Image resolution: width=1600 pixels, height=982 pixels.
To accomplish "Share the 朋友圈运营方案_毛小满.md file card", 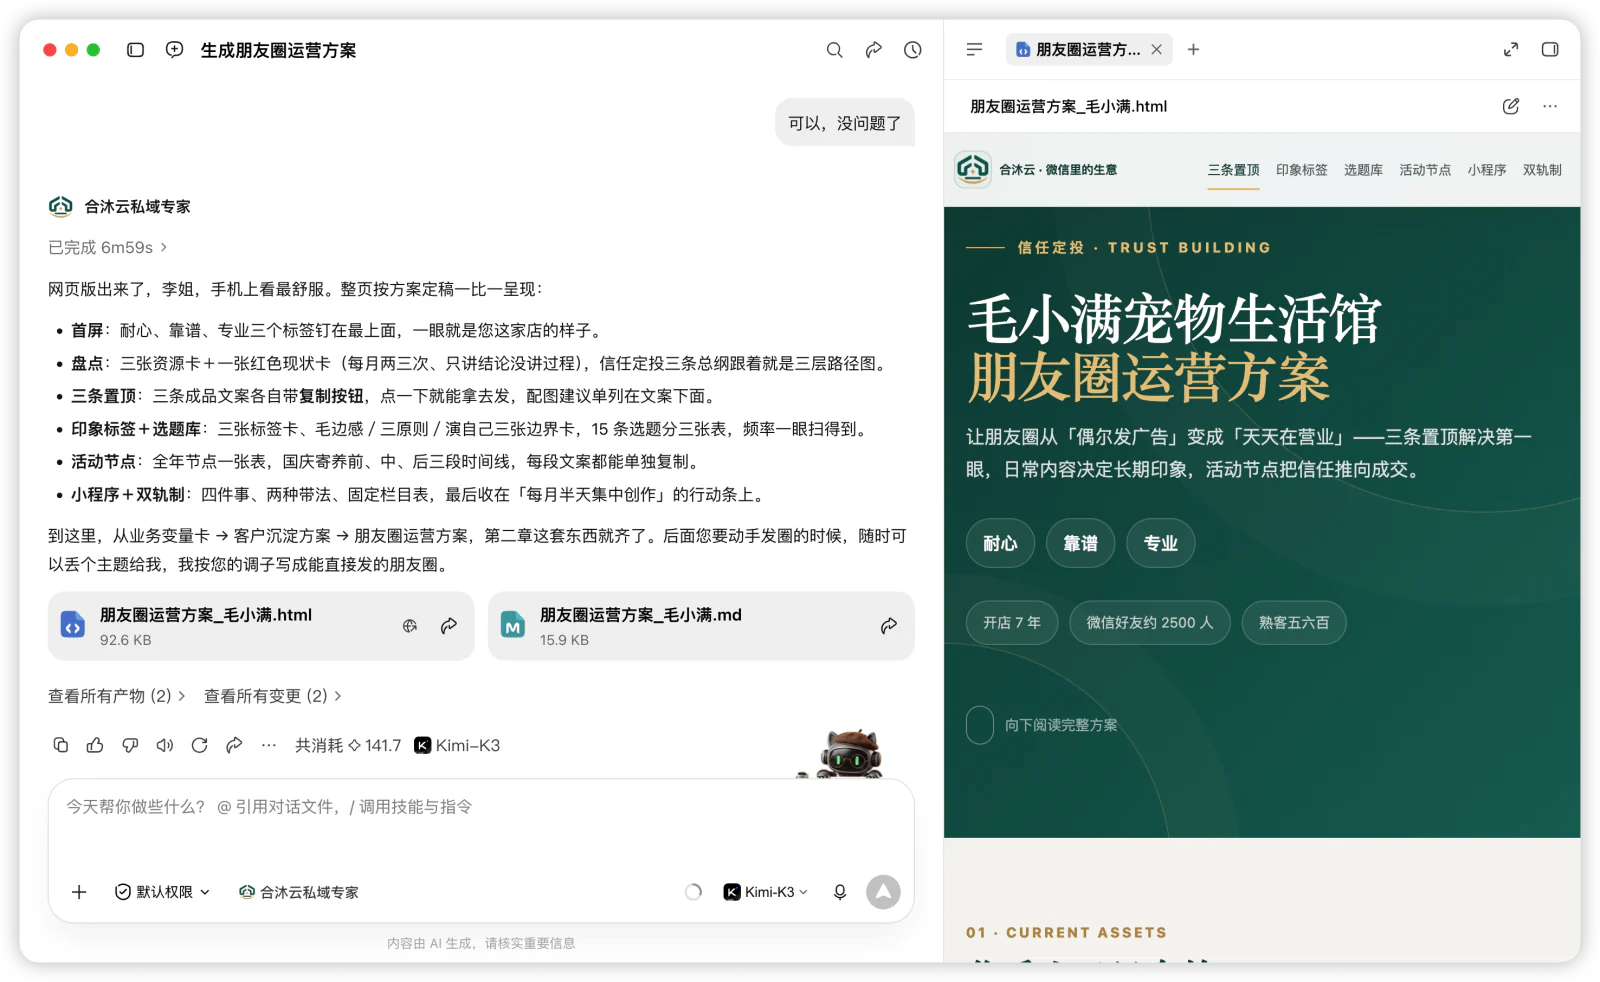I will pyautogui.click(x=888, y=626).
